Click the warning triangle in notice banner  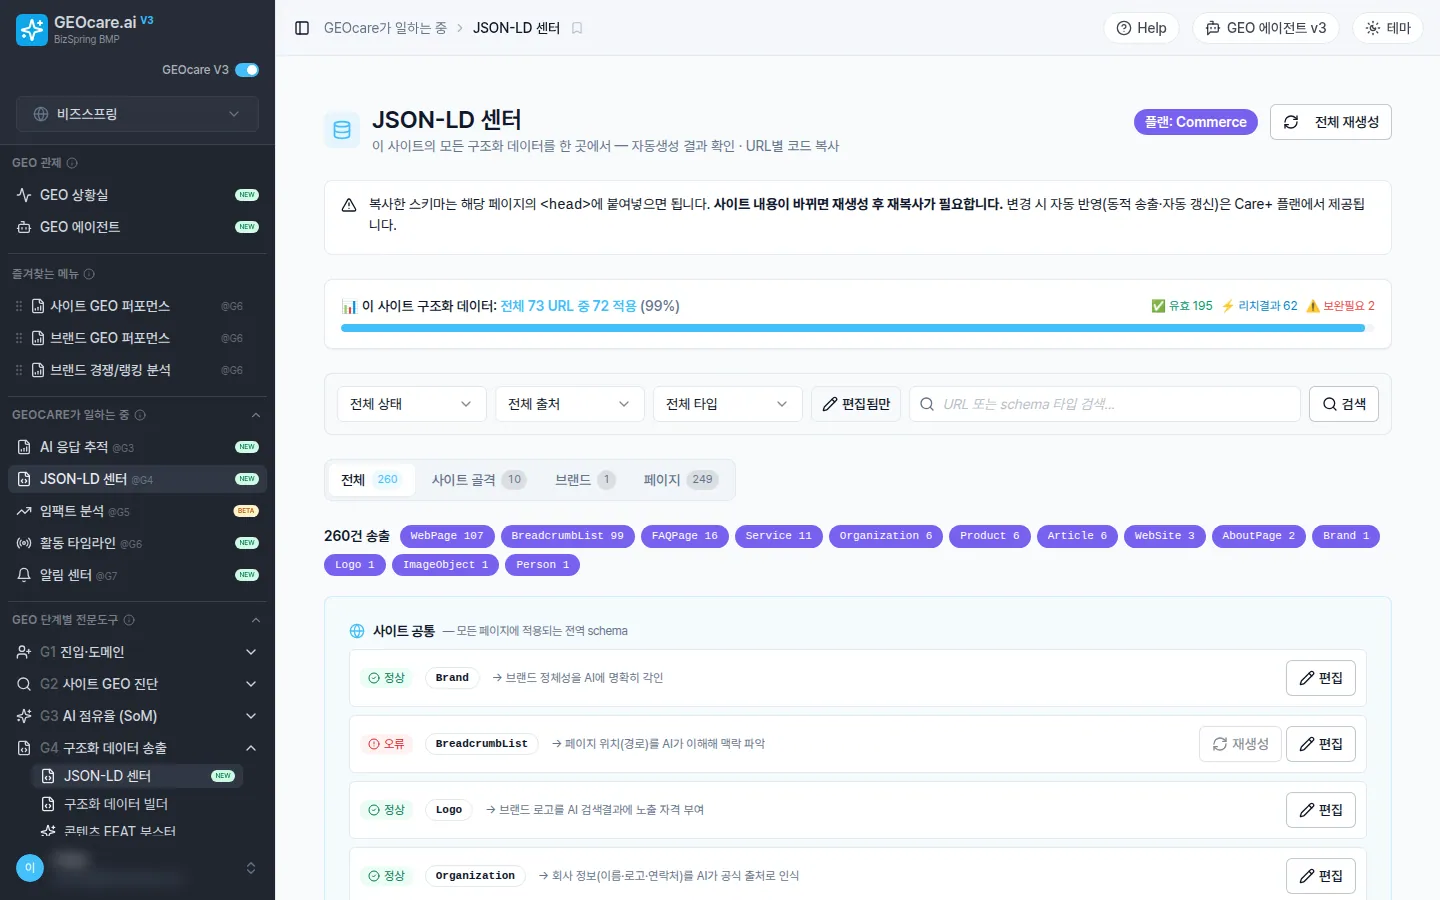(349, 205)
